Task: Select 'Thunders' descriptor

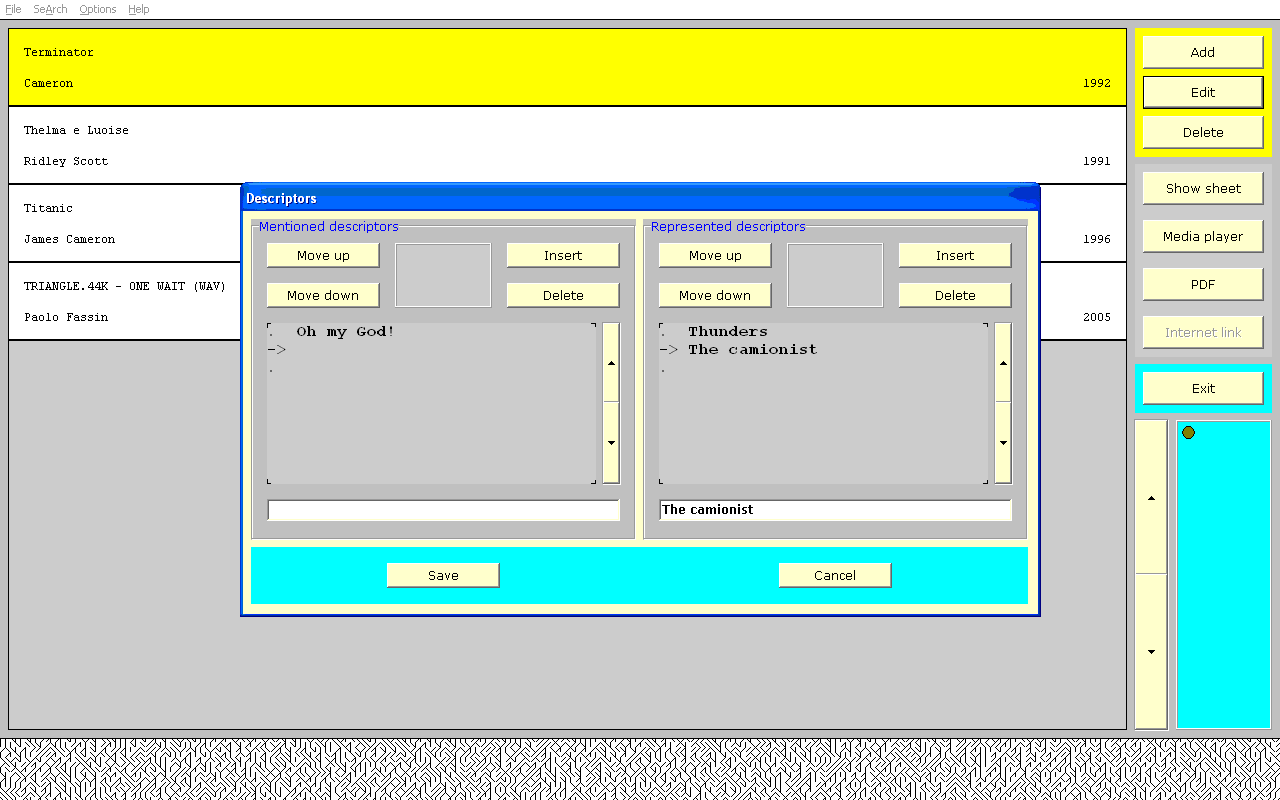Action: click(728, 332)
